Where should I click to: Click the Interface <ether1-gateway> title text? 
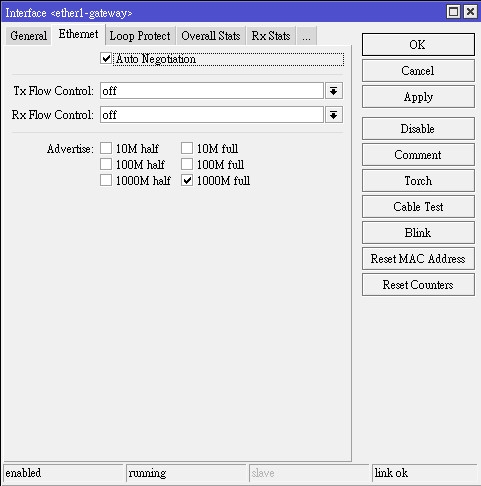pos(69,13)
